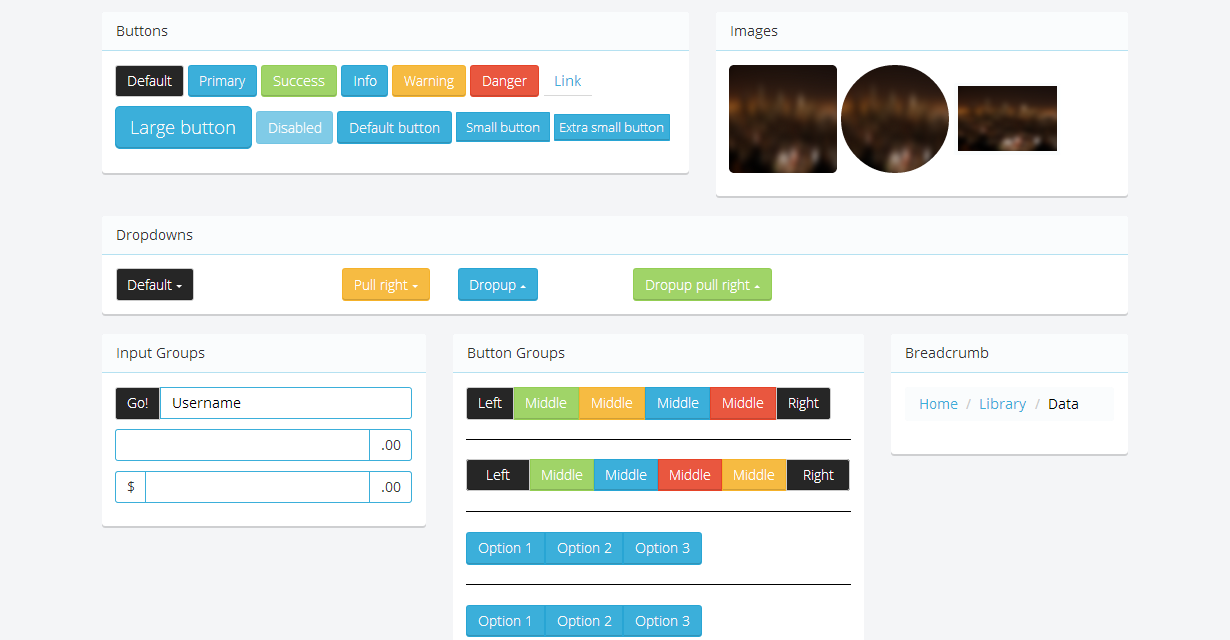This screenshot has width=1230, height=640.
Task: Open the Dropup pull right menu
Action: point(701,284)
